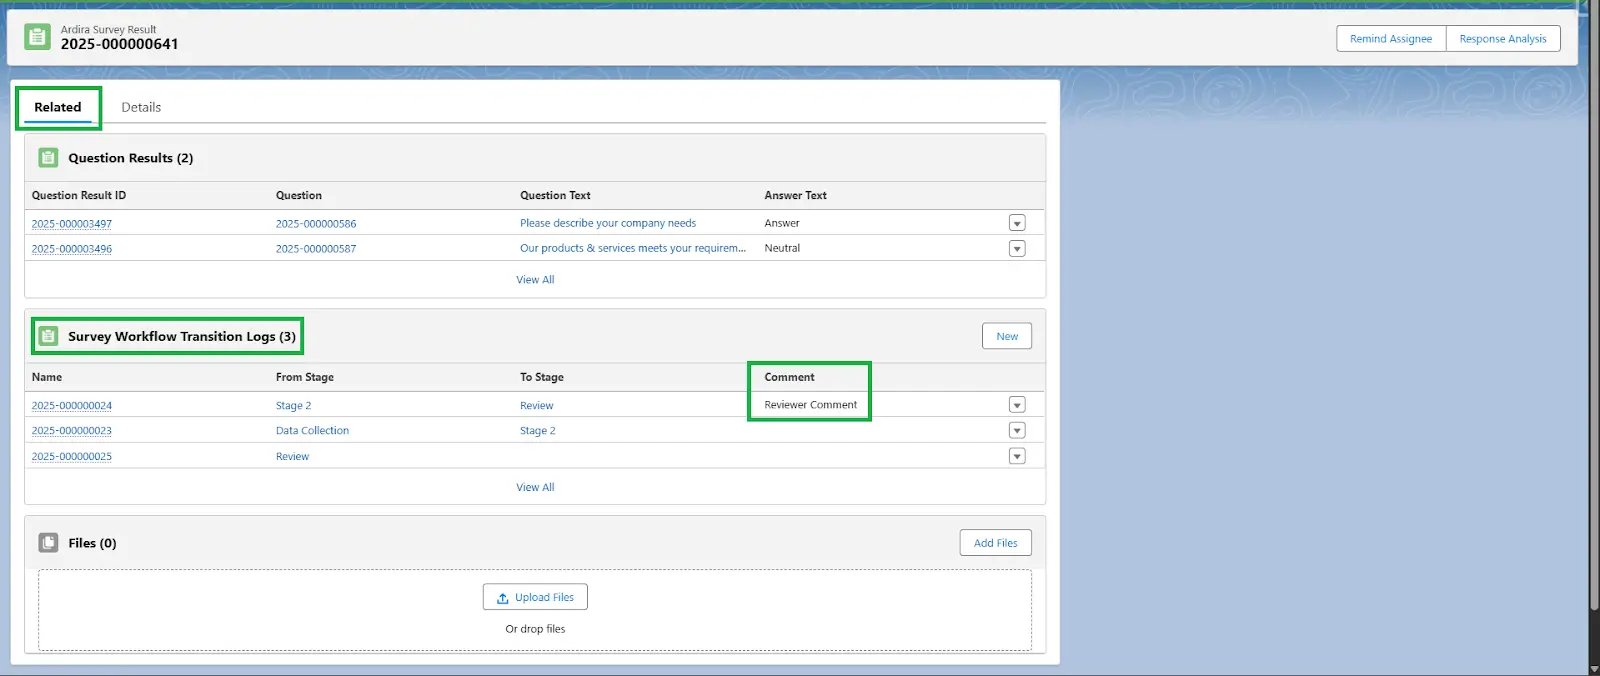
Task: Click the Remind Assignee button
Action: [x=1391, y=39]
